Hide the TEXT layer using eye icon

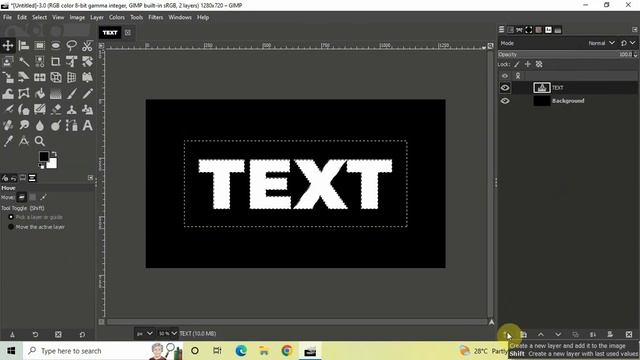(x=505, y=88)
